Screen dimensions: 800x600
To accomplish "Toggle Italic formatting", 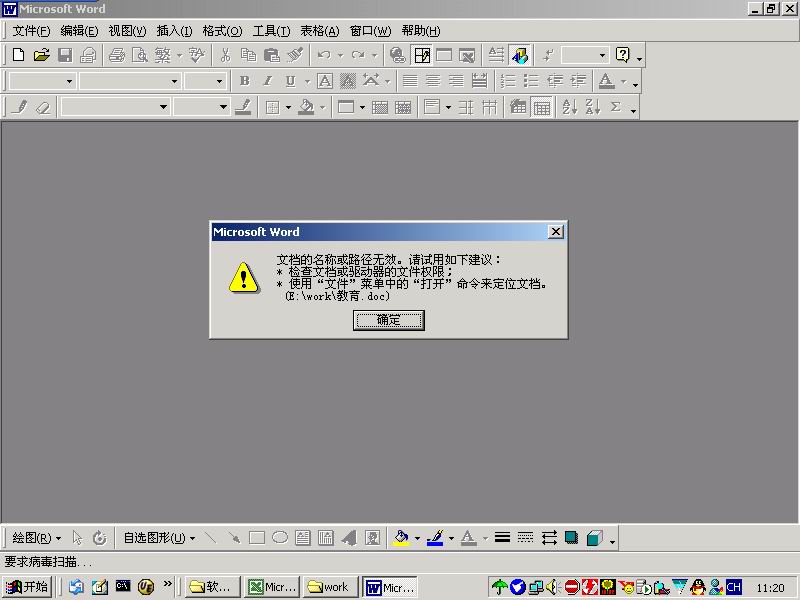I will coord(267,81).
